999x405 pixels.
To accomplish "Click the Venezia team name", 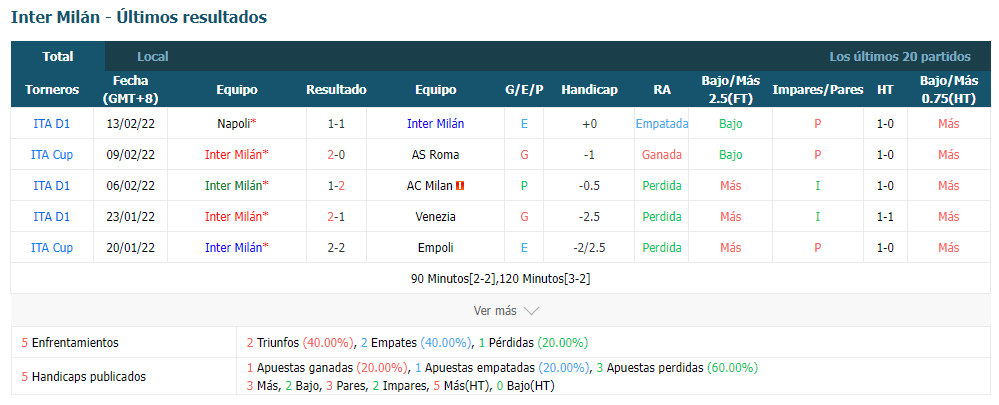I will coord(435,217).
